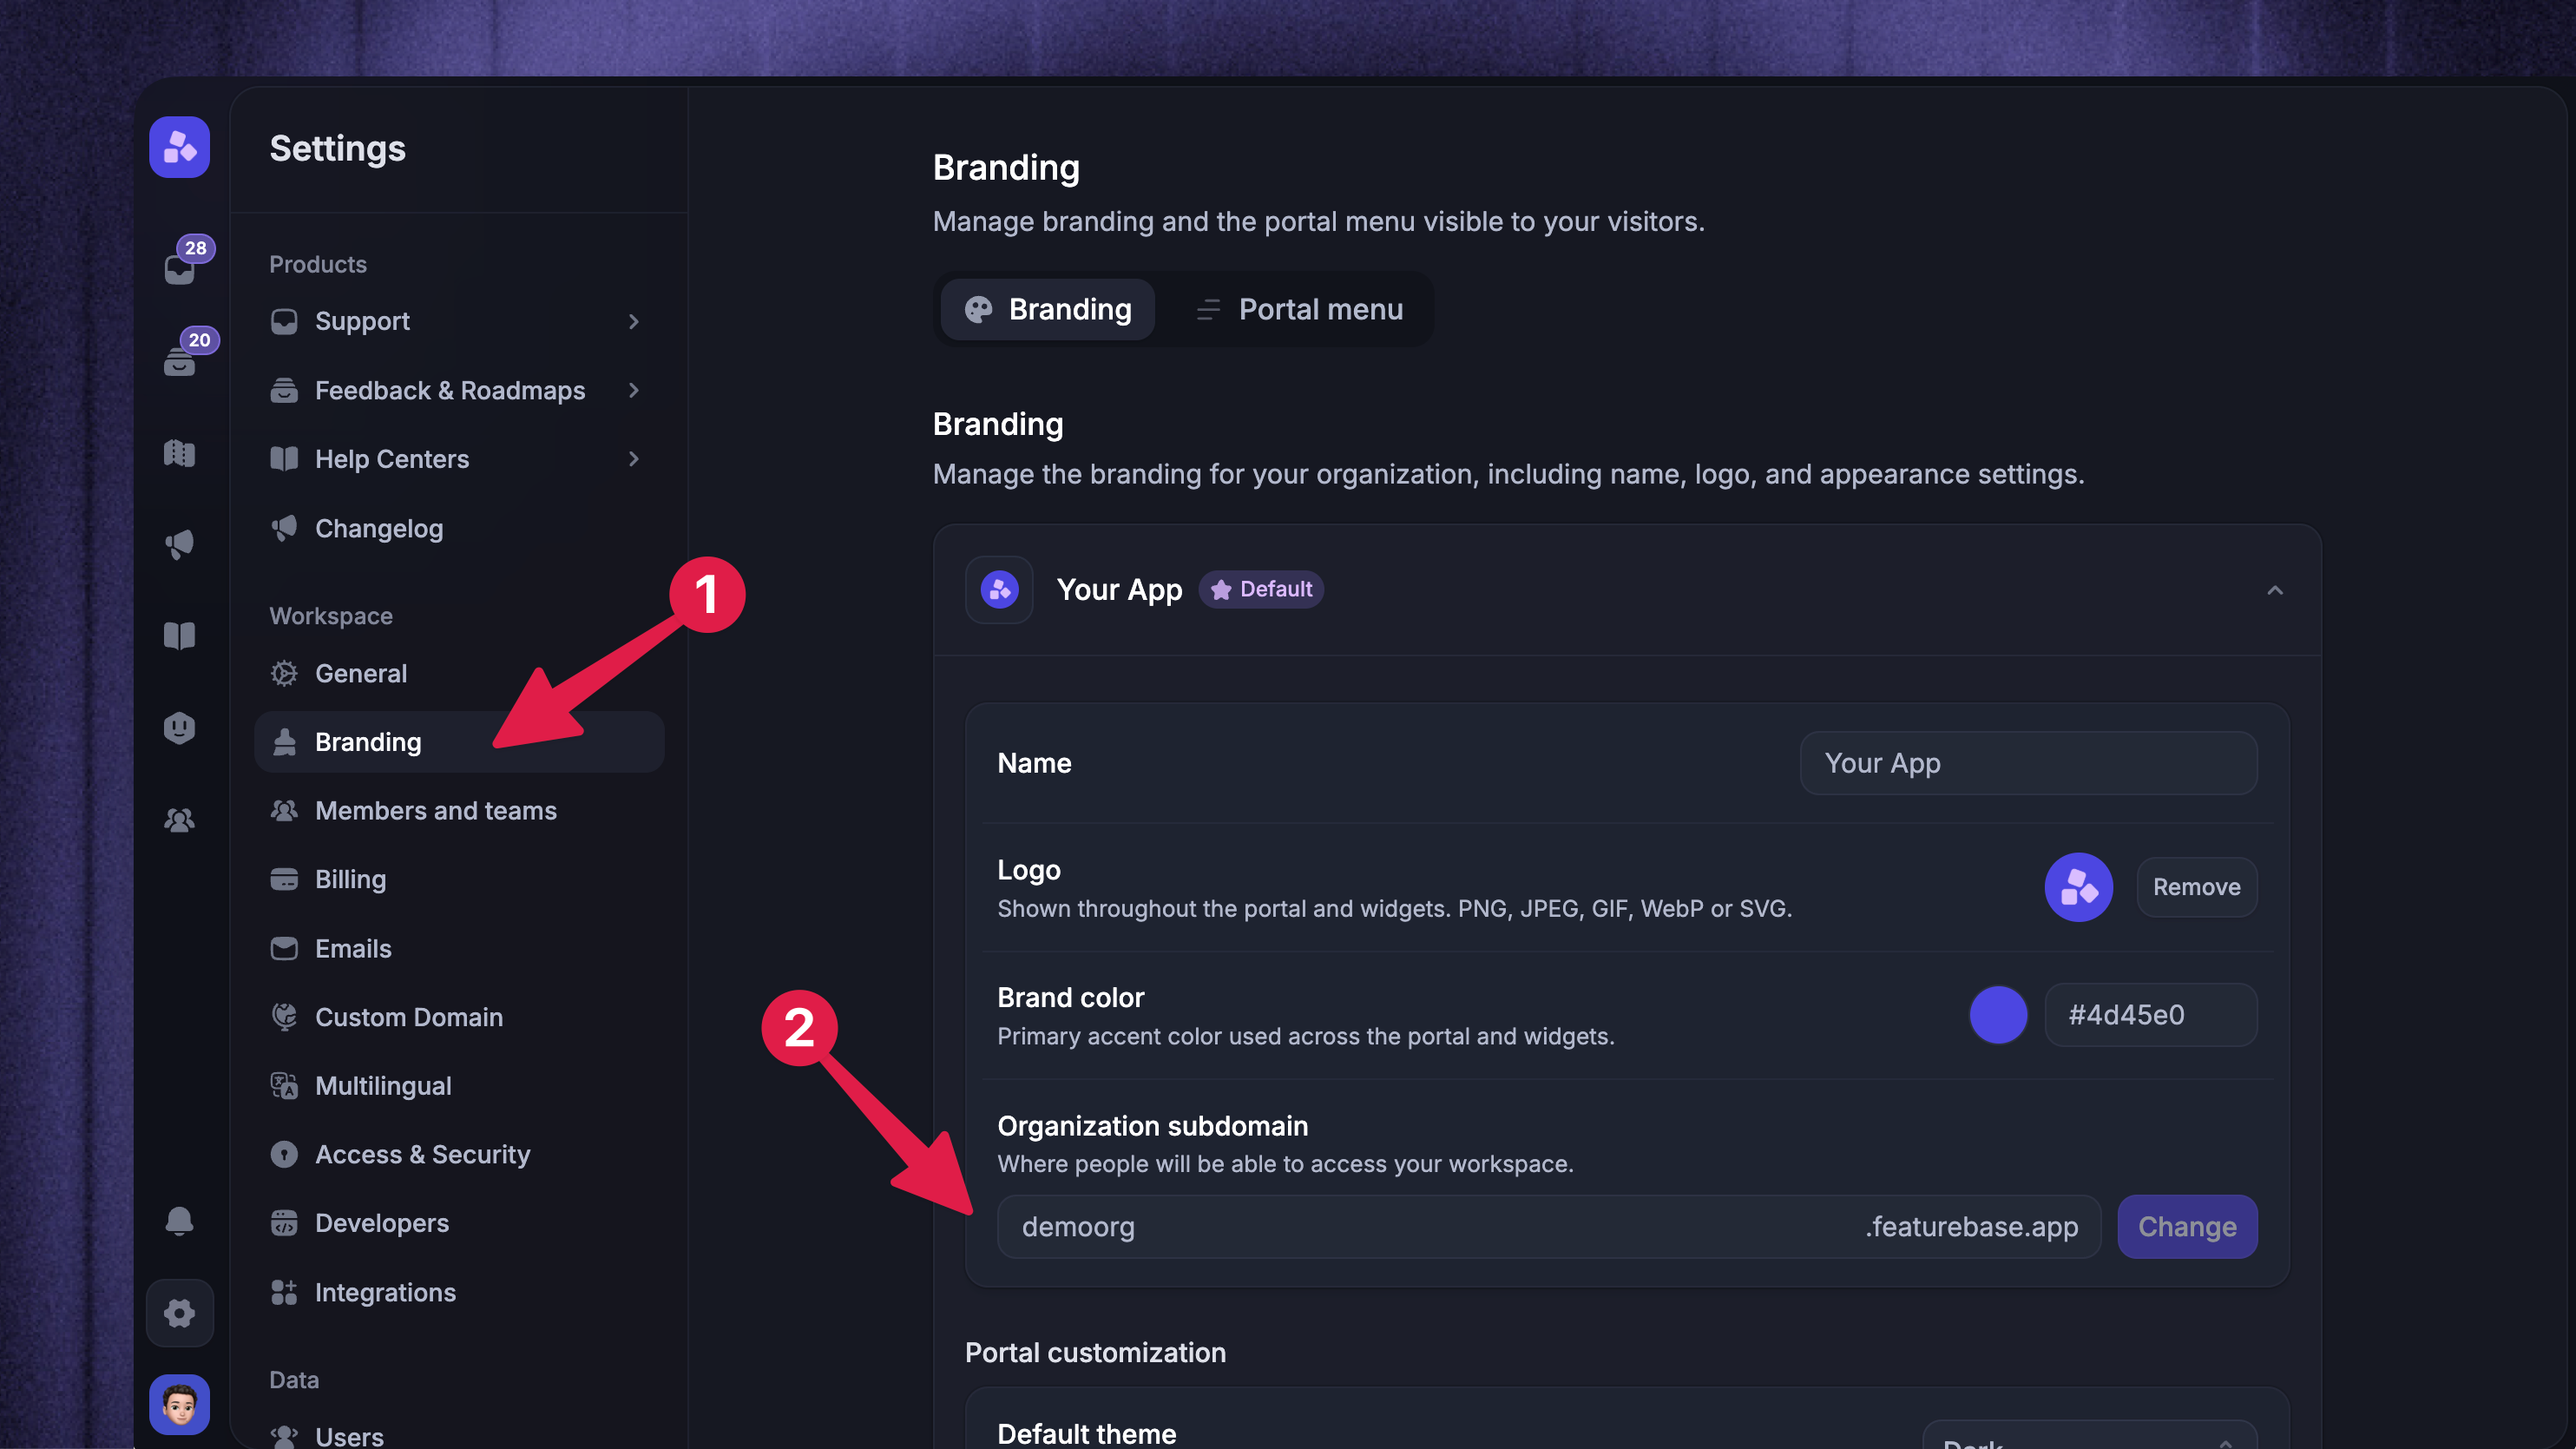Viewport: 2576px width, 1449px height.
Task: Open the Featurebase home logo icon
Action: [x=179, y=147]
